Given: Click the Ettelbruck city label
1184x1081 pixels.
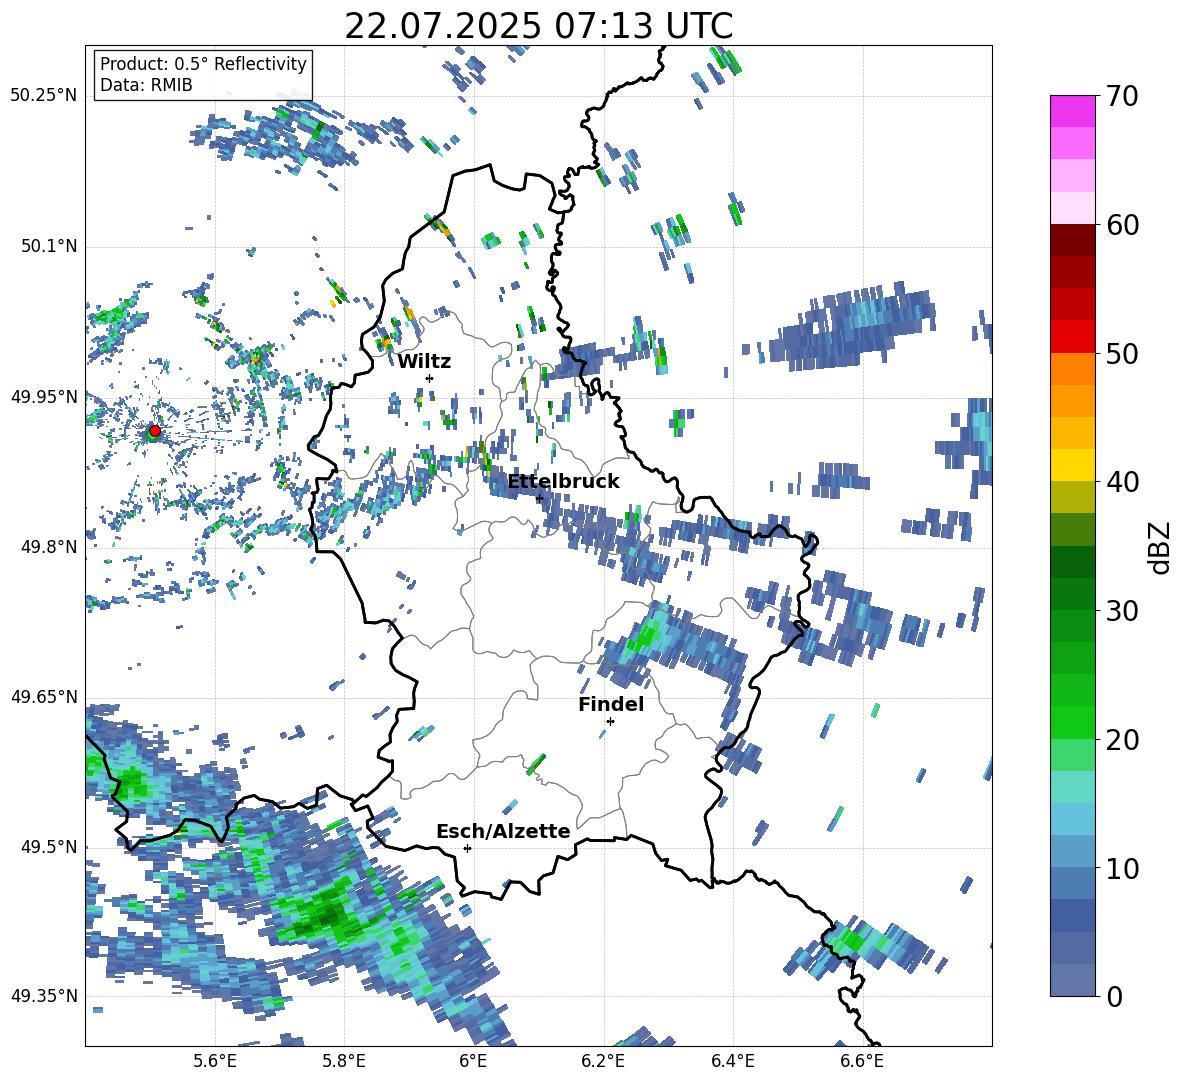Looking at the screenshot, I should tap(563, 482).
